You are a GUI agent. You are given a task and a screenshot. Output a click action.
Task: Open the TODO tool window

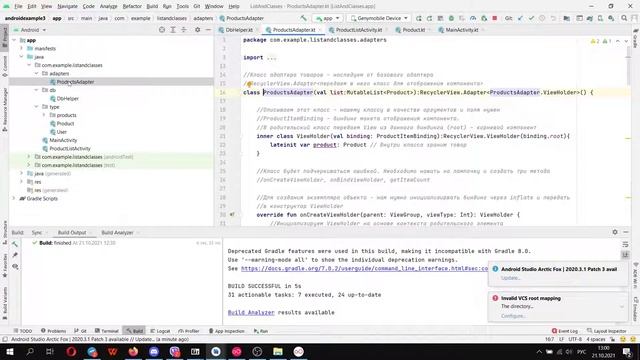pyautogui.click(x=22, y=331)
